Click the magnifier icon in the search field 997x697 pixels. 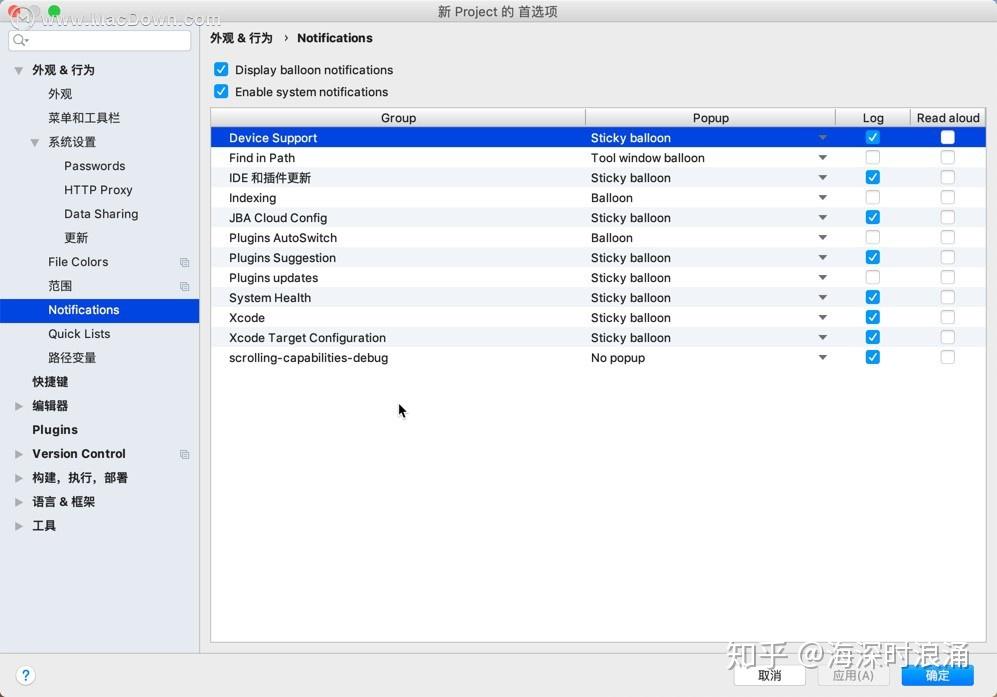tap(18, 40)
